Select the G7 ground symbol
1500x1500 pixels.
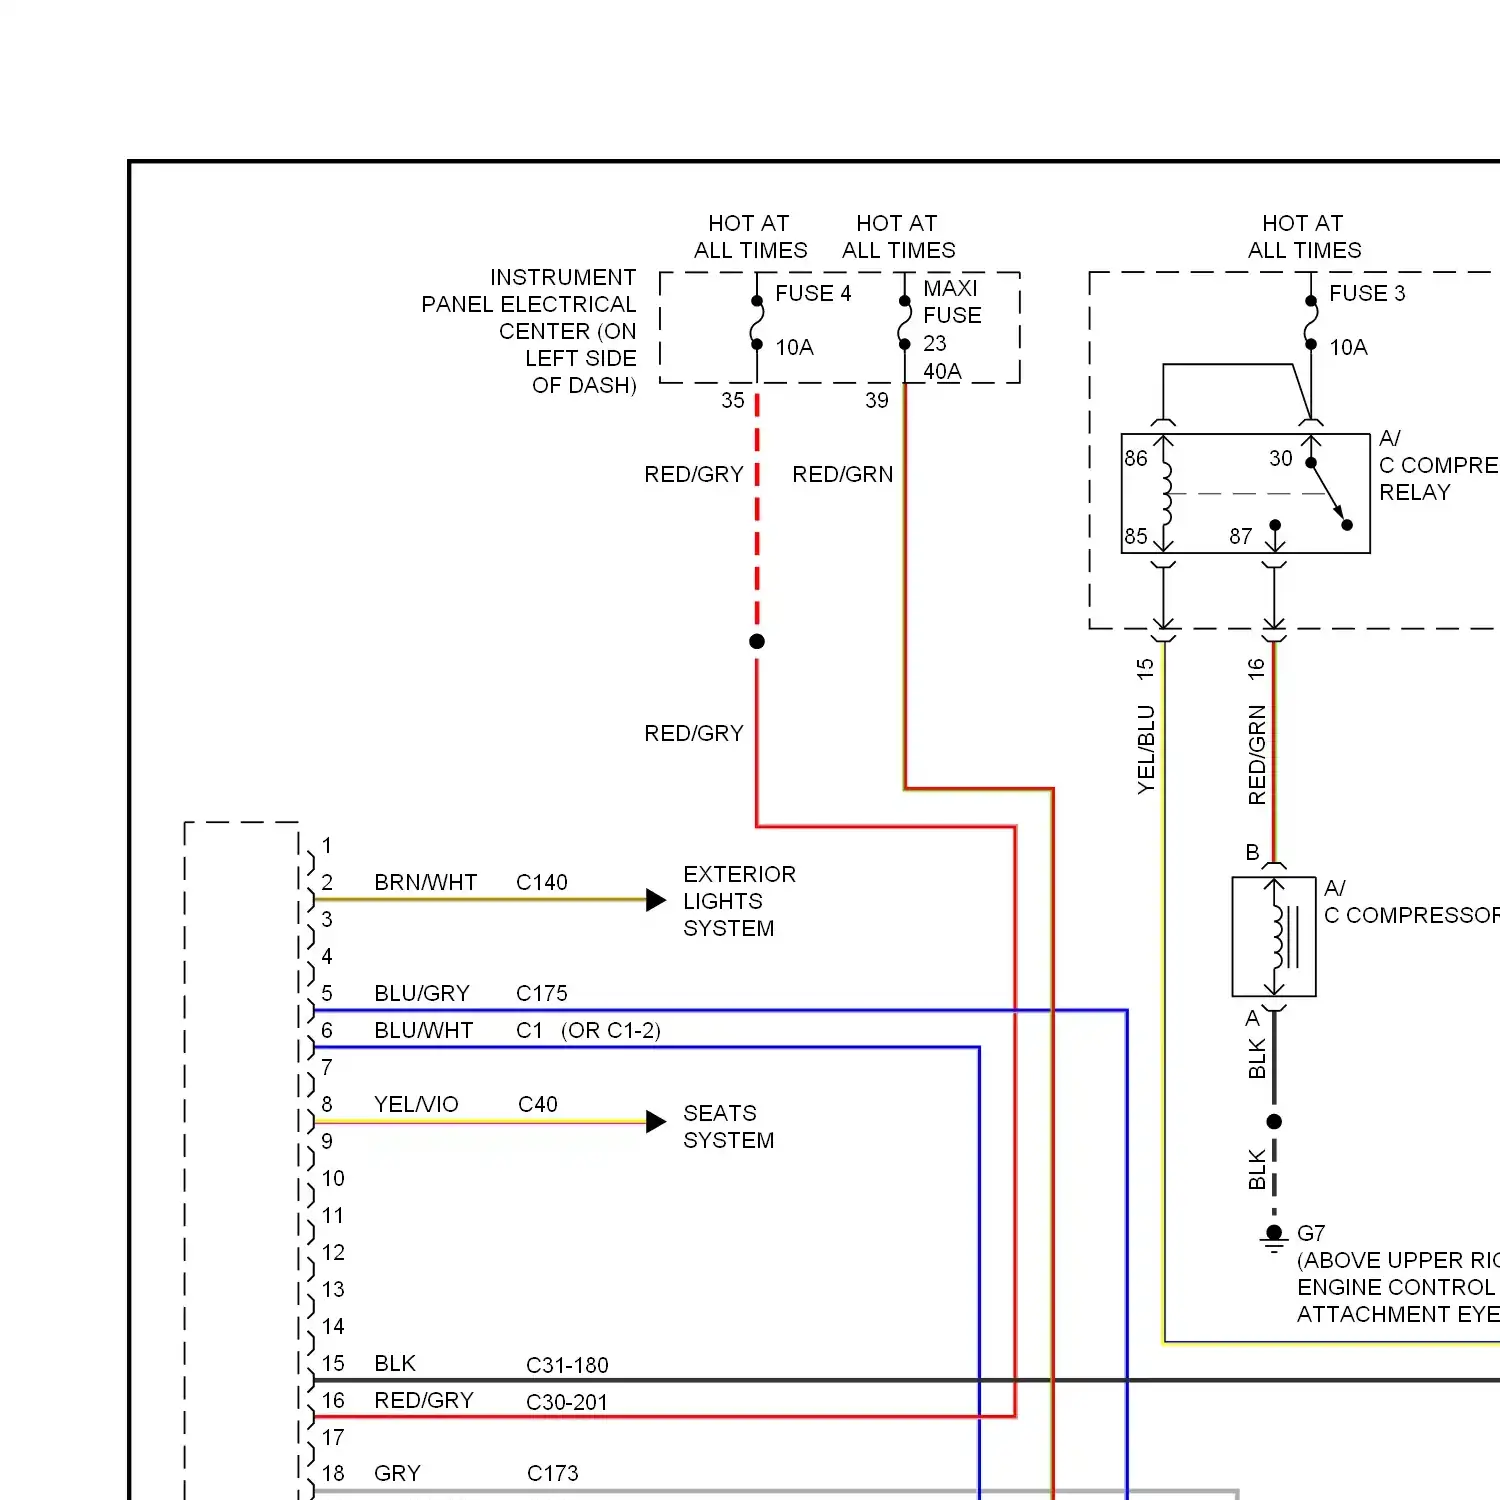(x=1273, y=1238)
